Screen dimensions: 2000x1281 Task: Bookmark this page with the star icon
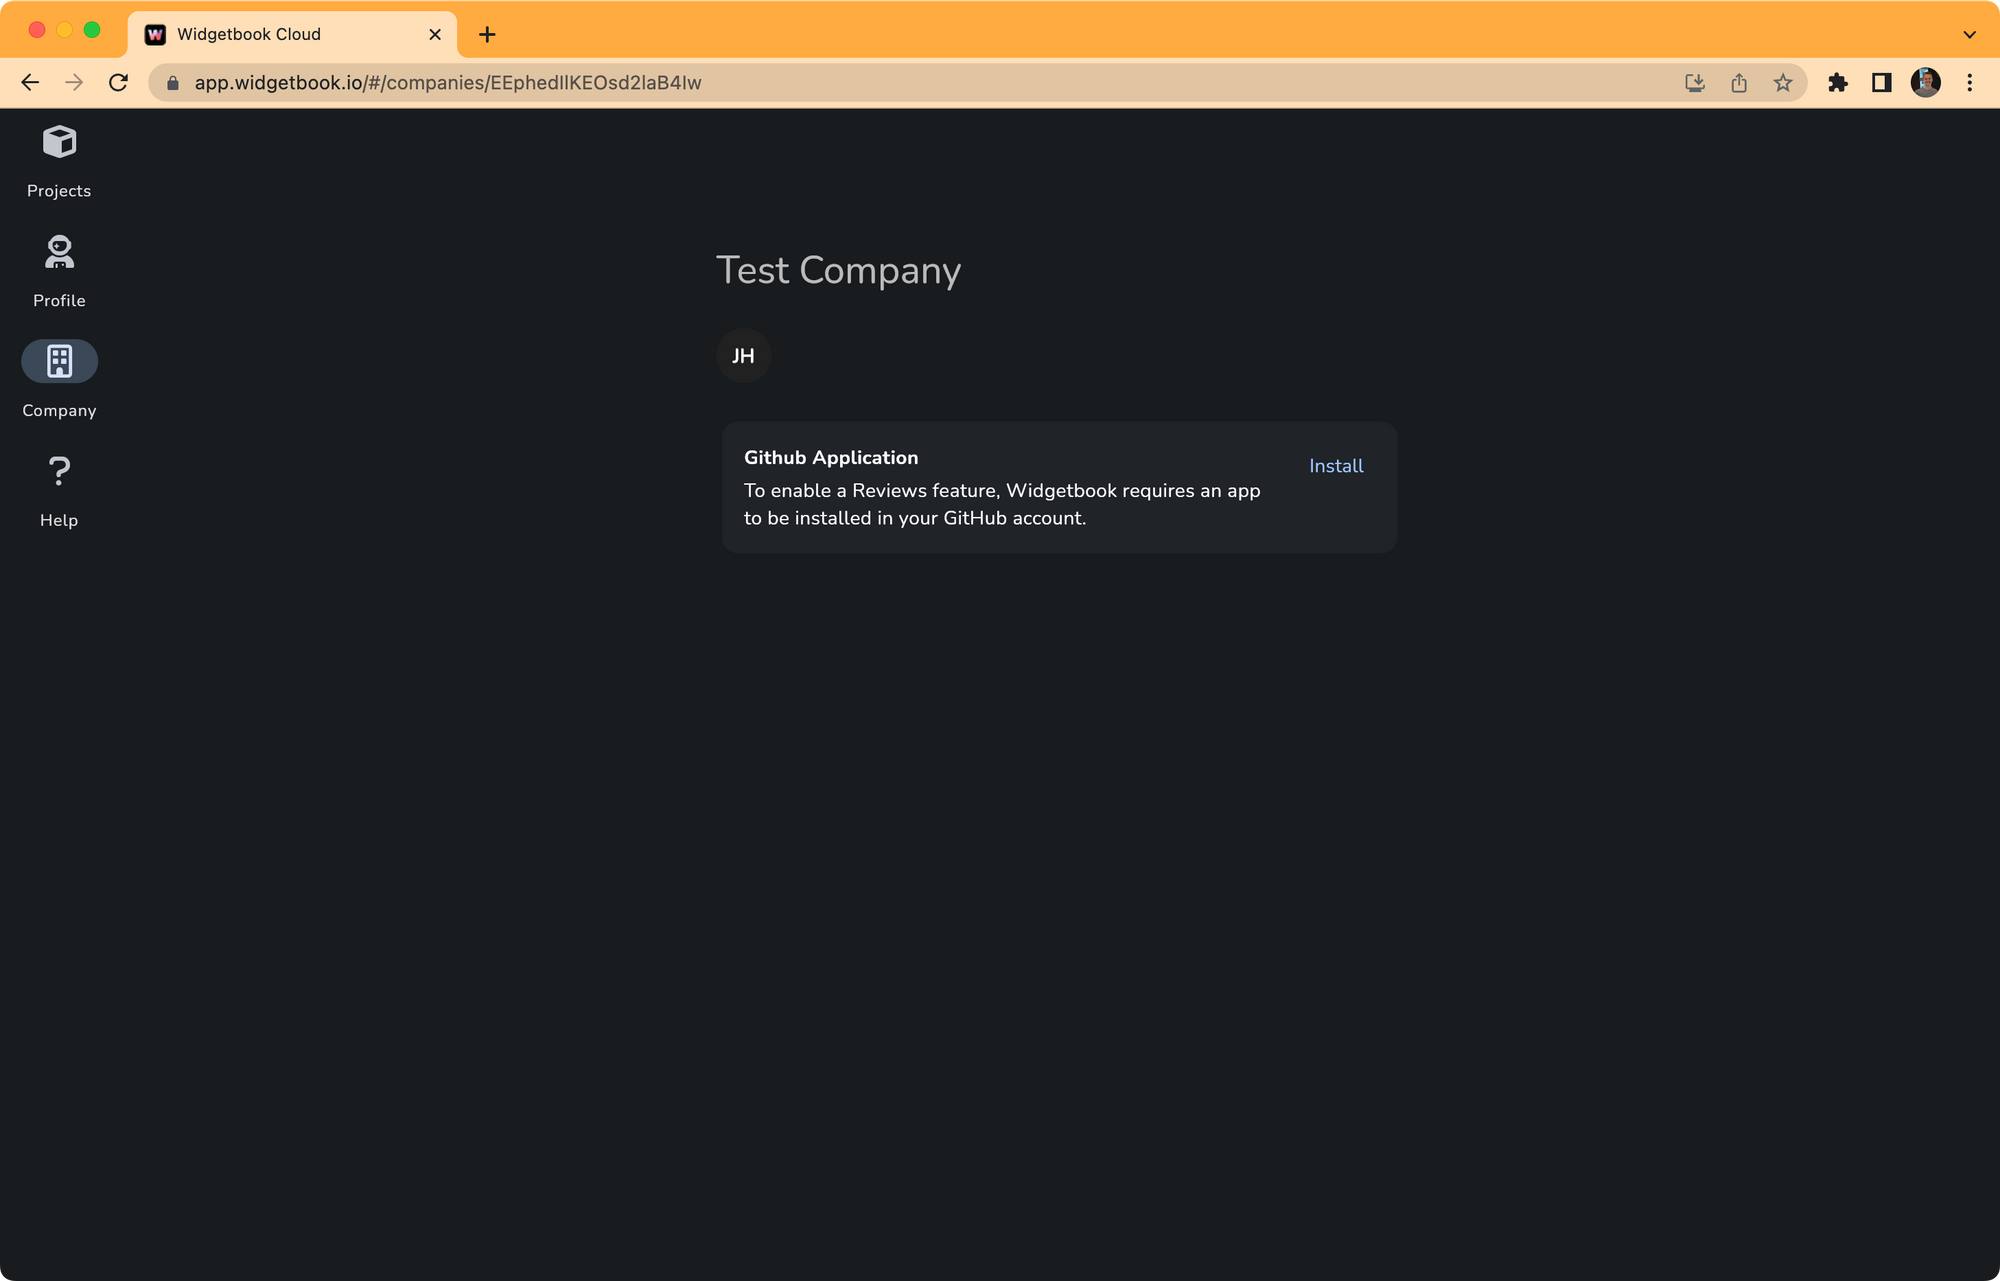1783,83
